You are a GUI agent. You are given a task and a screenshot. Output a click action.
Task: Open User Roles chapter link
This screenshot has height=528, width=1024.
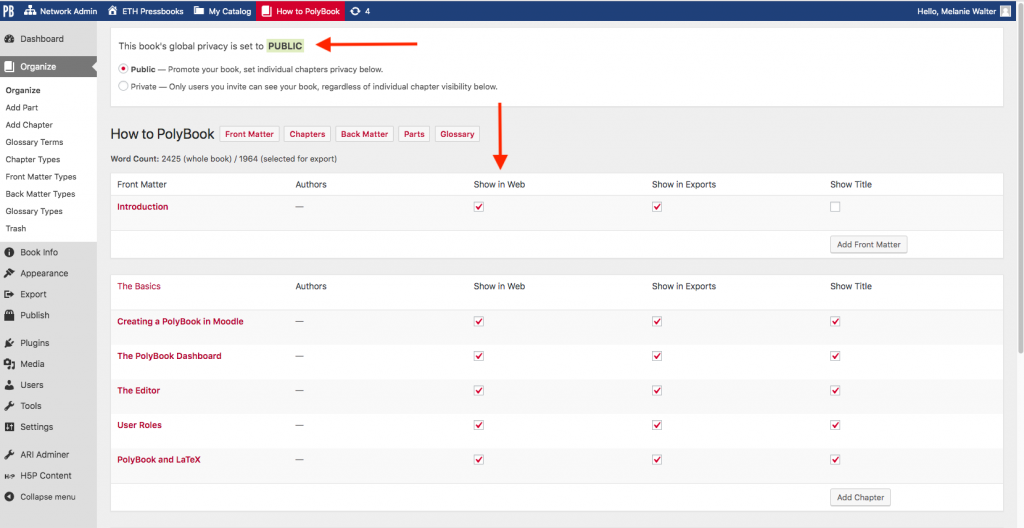tap(139, 425)
